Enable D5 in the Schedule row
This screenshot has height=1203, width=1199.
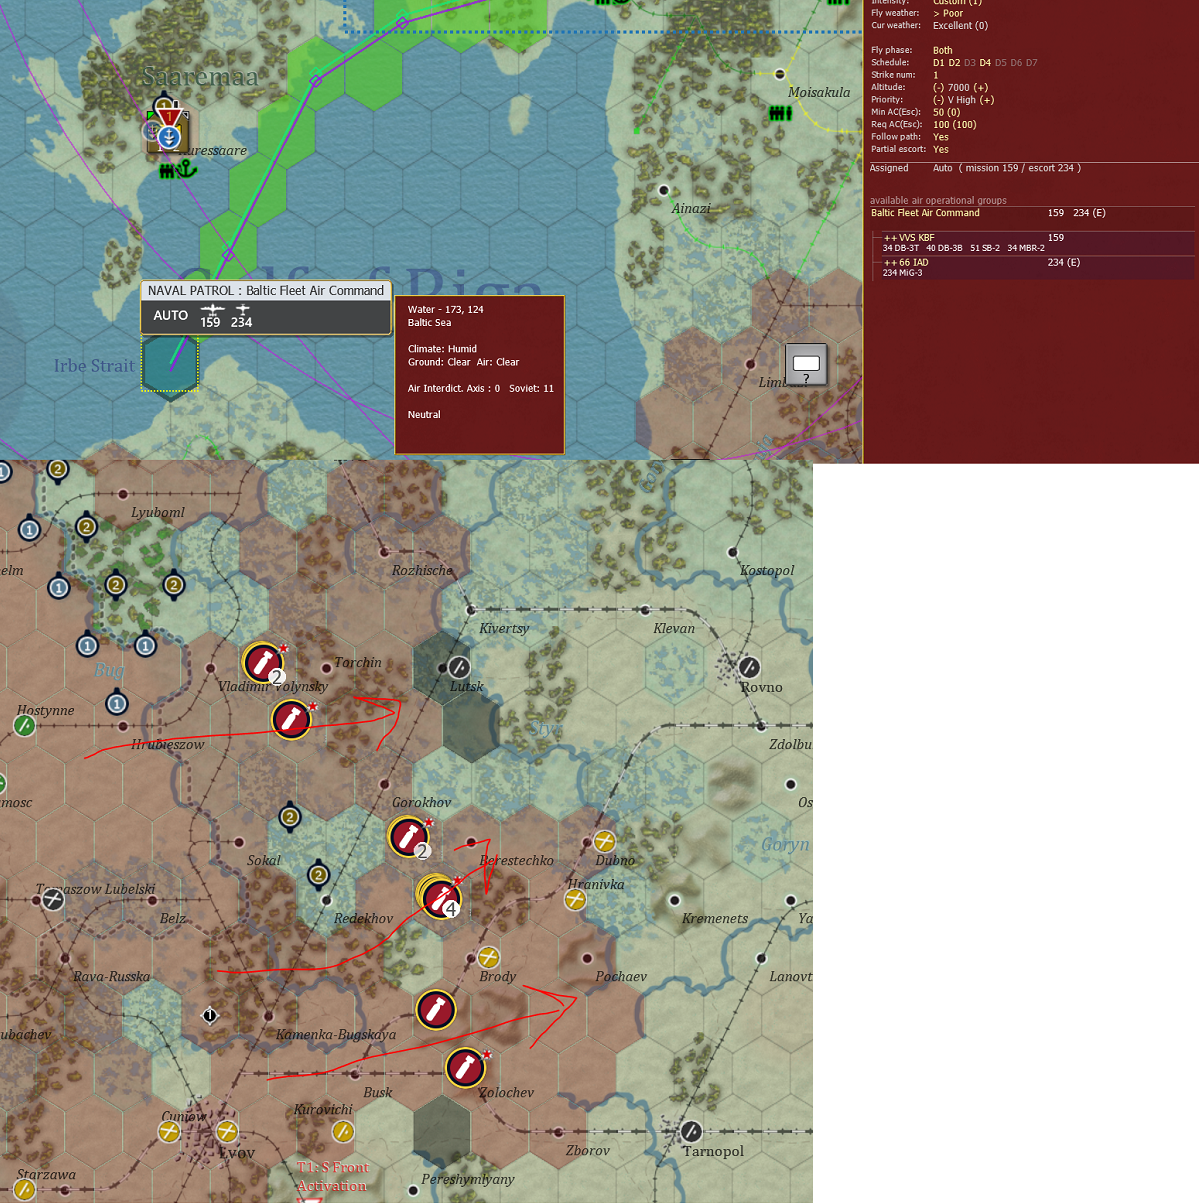click(x=1001, y=63)
